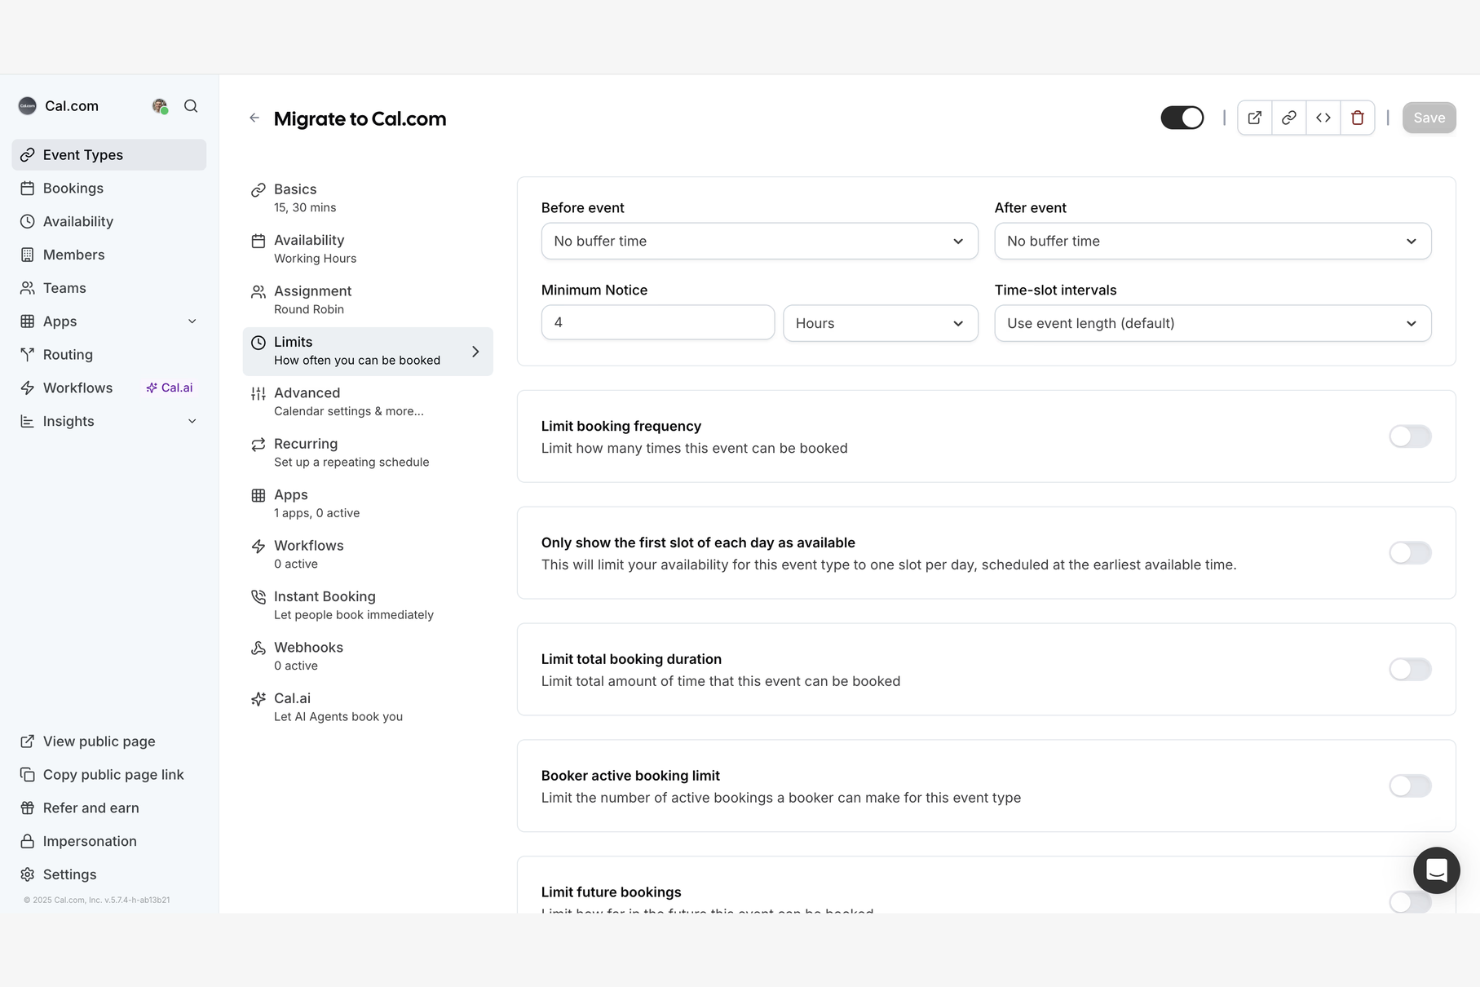
Task: Enable Only show the first slot of each day
Action: [1409, 552]
